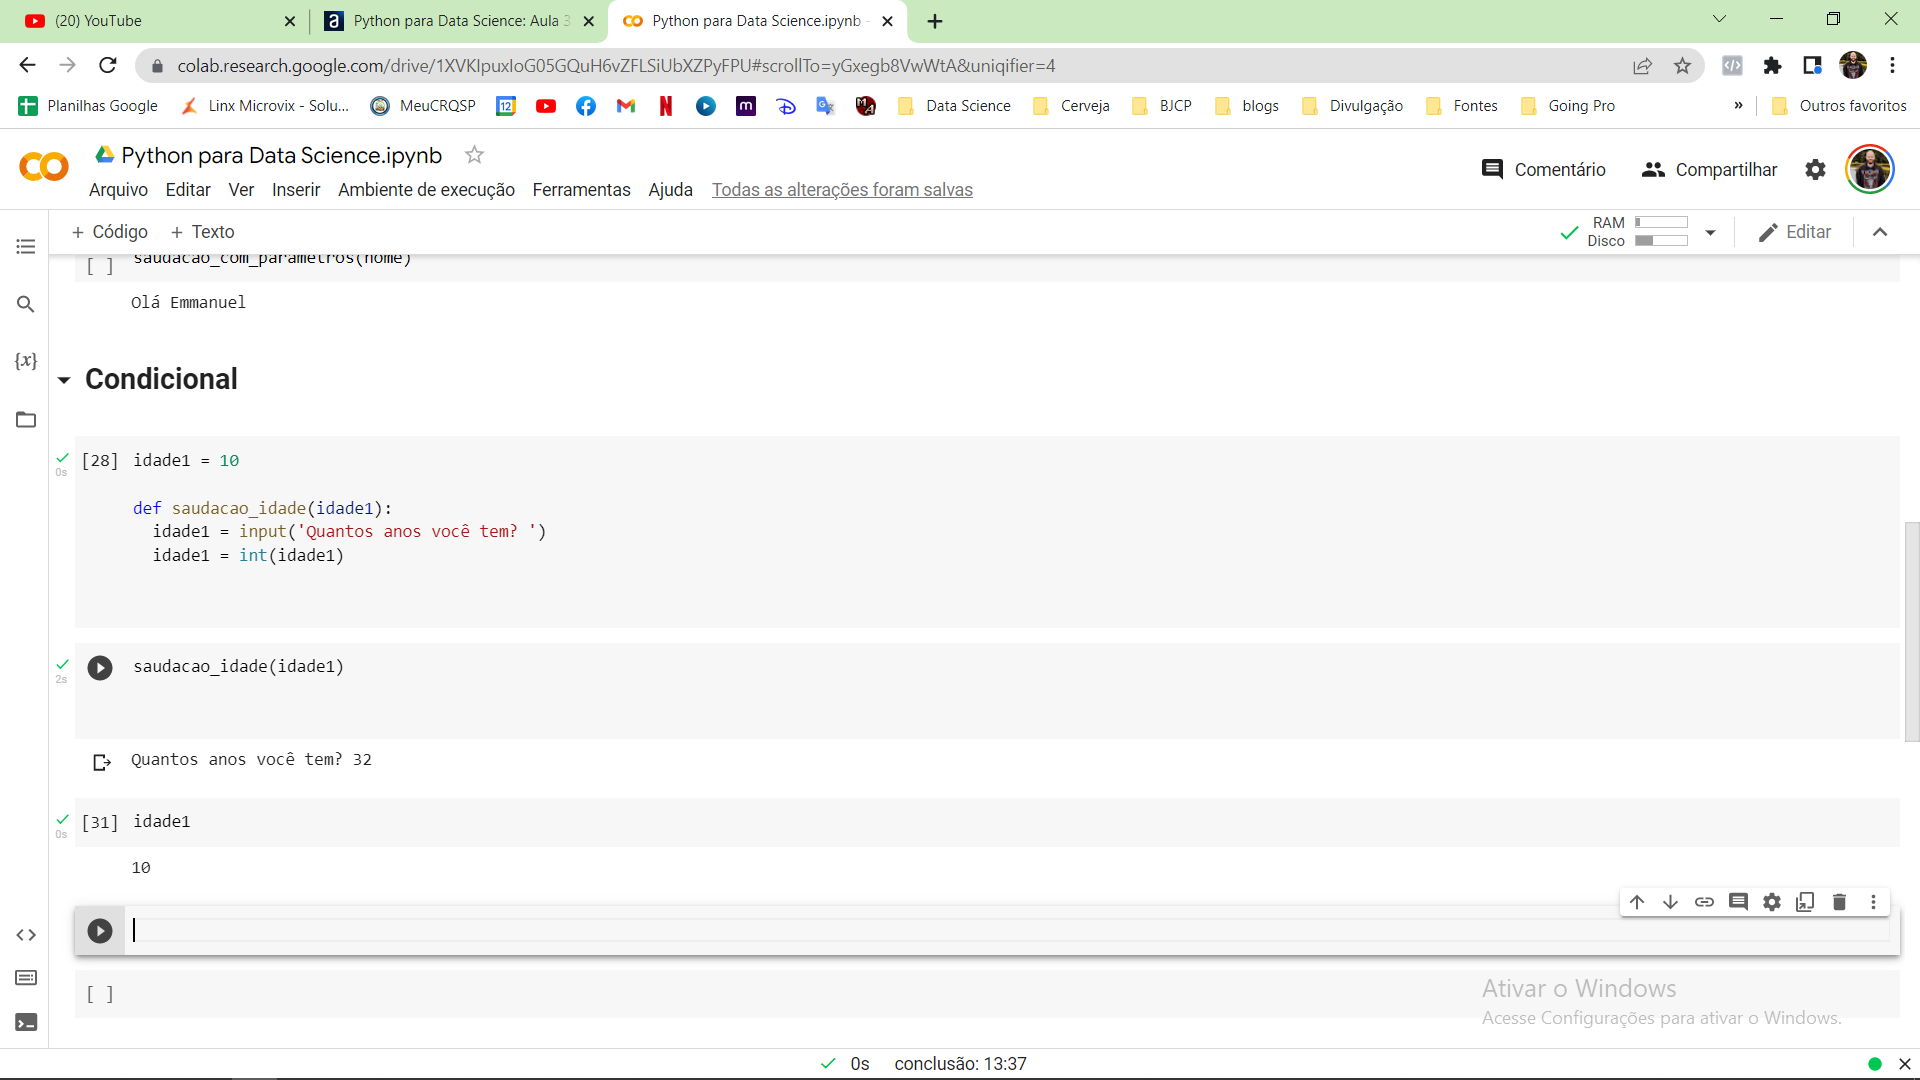Open the Gmail bookmark icon
The width and height of the screenshot is (1920, 1080).
(626, 106)
